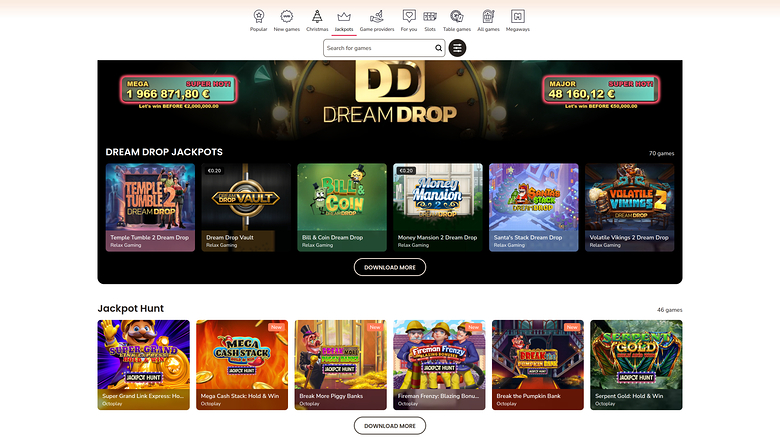Open Fireman Frenzy: Blazing Bonus game
Image resolution: width=780 pixels, height=439 pixels.
439,365
